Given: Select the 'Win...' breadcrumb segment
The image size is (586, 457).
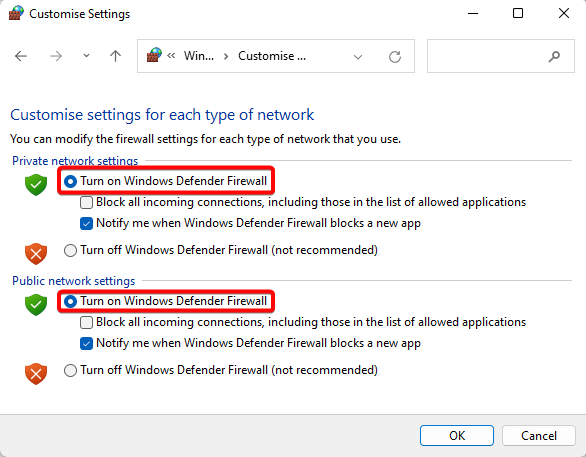Looking at the screenshot, I should point(199,56).
